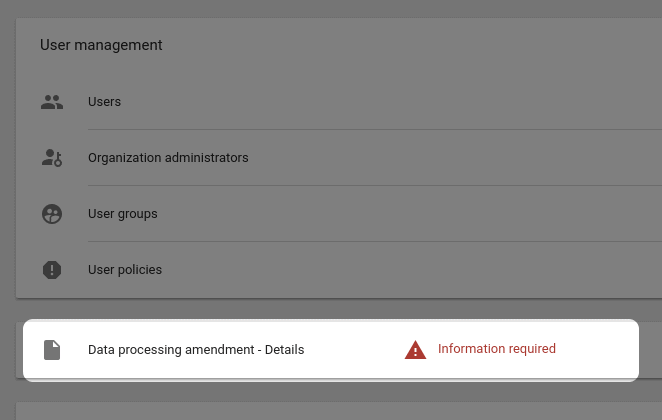The image size is (662, 420).
Task: Open Data processing amendment - Details
Action: tap(196, 350)
